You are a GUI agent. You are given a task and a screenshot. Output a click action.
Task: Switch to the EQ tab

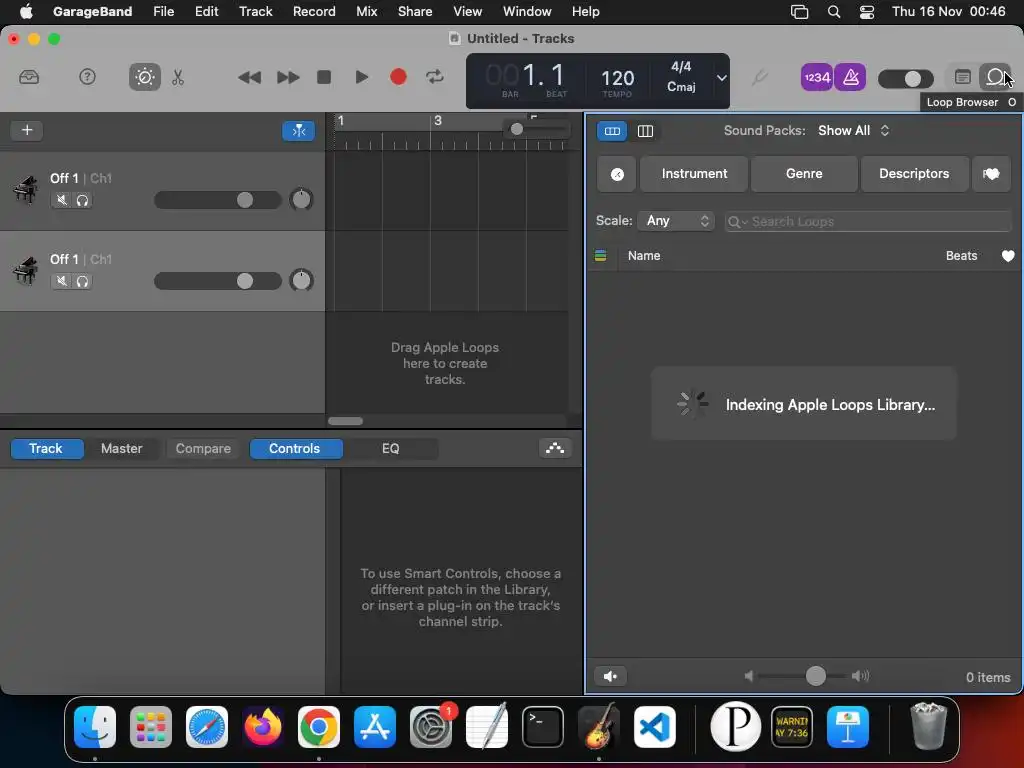coord(391,449)
